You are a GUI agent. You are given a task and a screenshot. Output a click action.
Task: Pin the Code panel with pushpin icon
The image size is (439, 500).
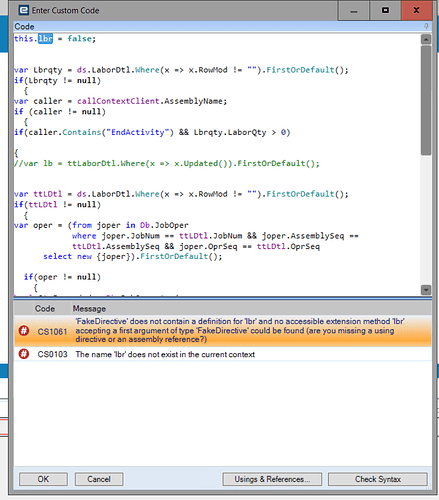click(426, 26)
